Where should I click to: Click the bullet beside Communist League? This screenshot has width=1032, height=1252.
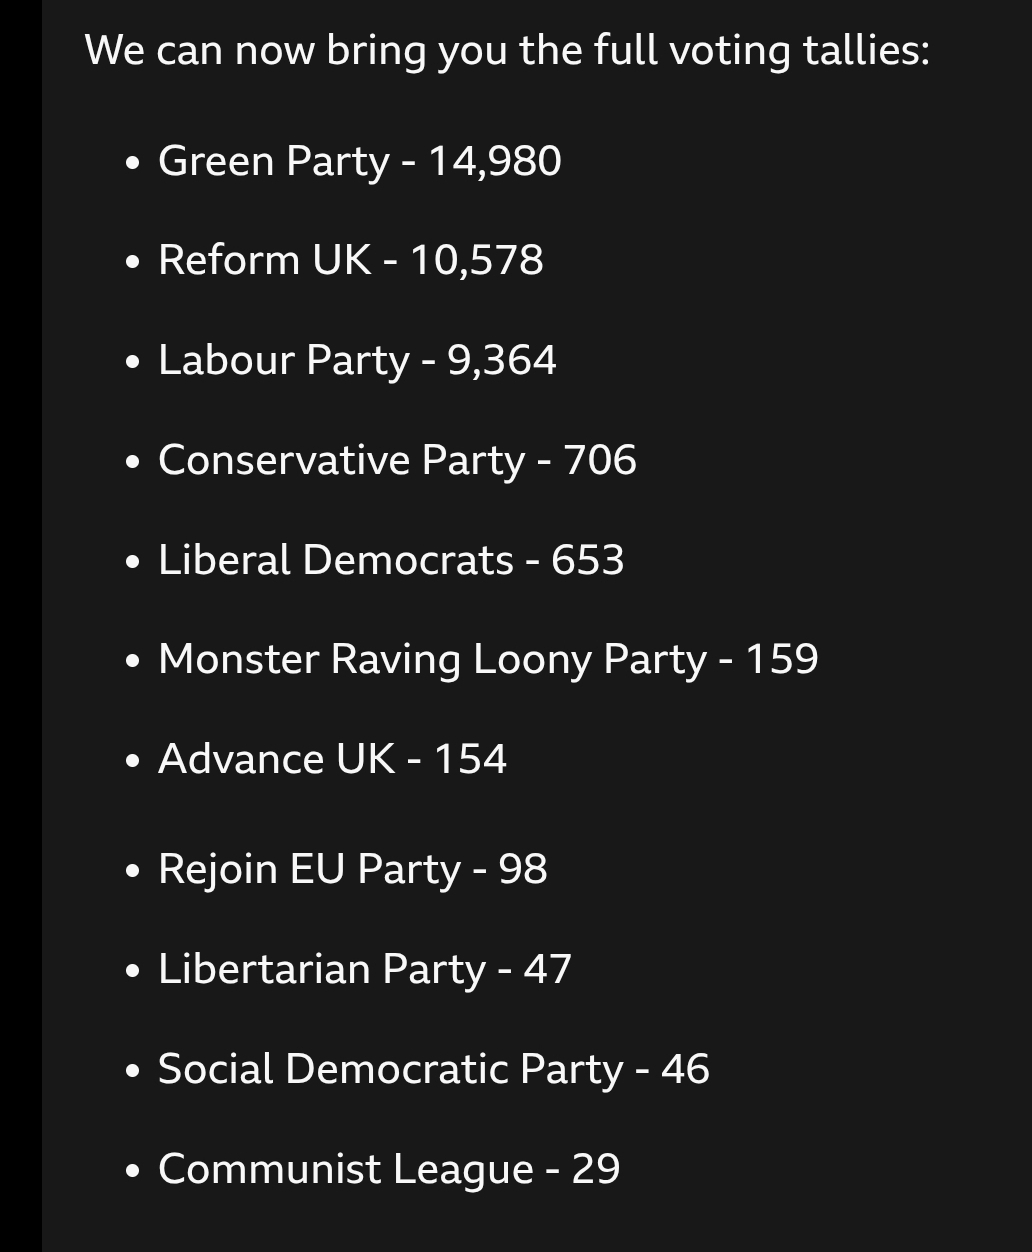(133, 1171)
